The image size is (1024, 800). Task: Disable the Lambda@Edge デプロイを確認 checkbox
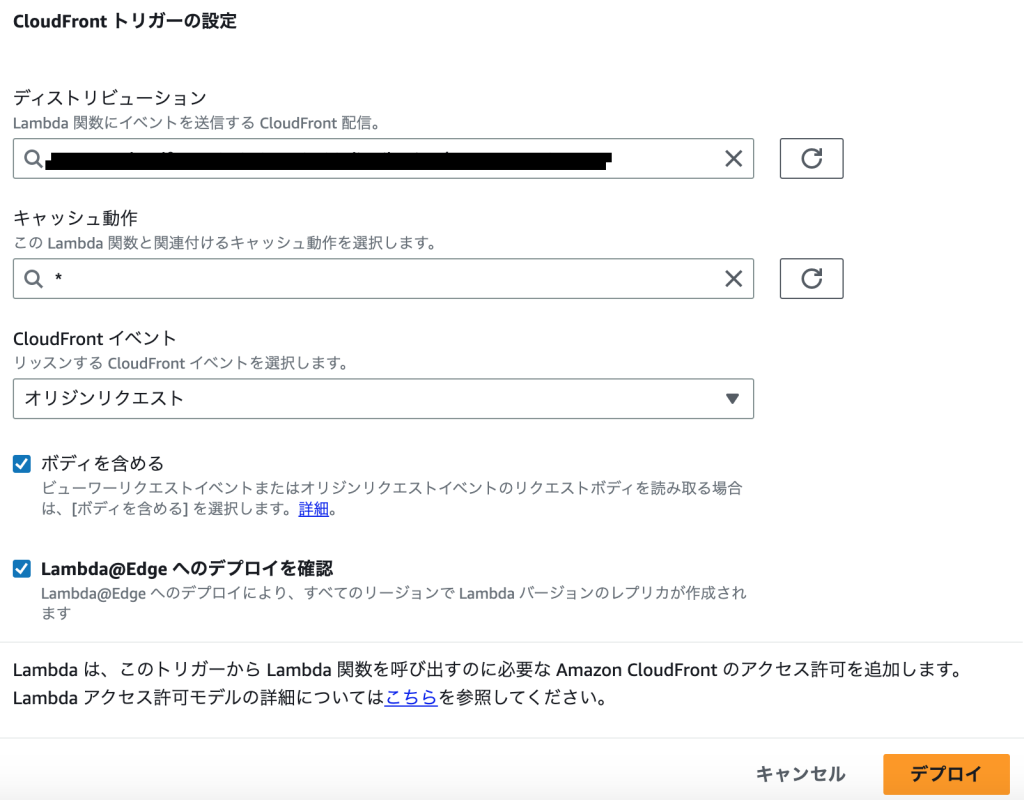20,567
